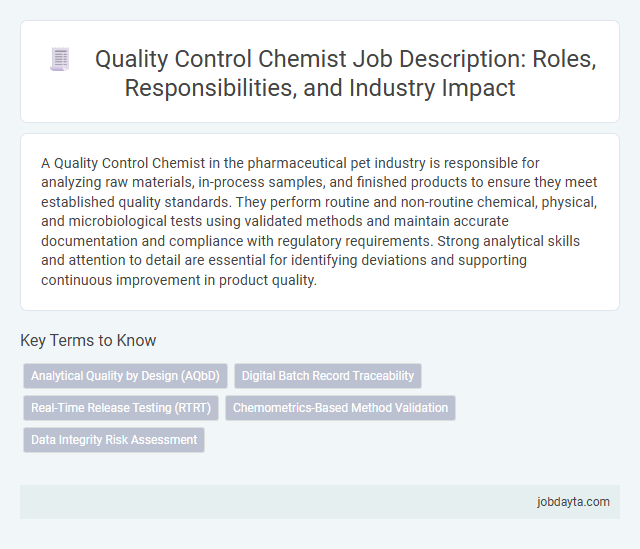
Task: Open the Analytical Quality by Design (AQbD) tag
Action: point(125,376)
